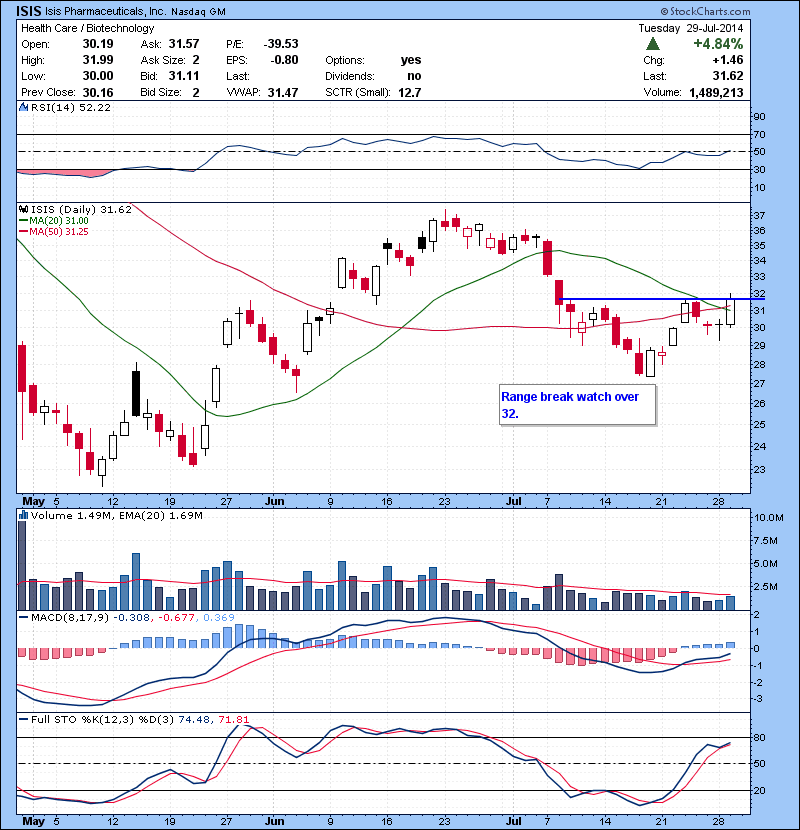The width and height of the screenshot is (800, 830).
Task: Click the EPS value -0.80
Action: pos(284,60)
